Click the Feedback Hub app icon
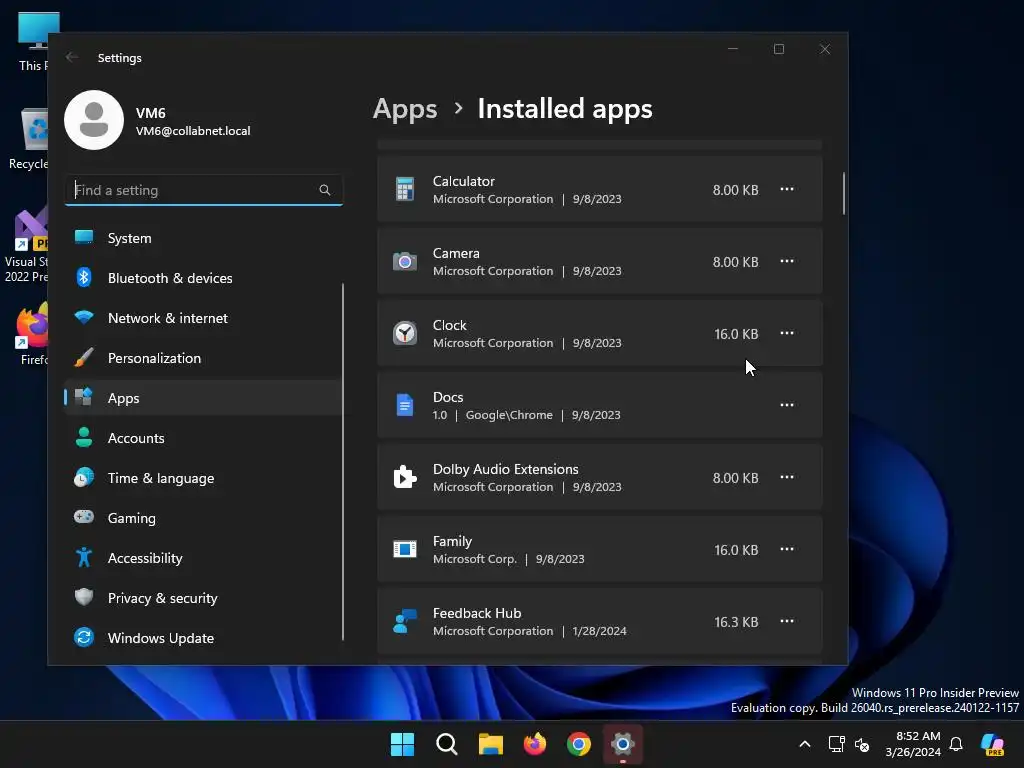1024x768 pixels. (405, 621)
